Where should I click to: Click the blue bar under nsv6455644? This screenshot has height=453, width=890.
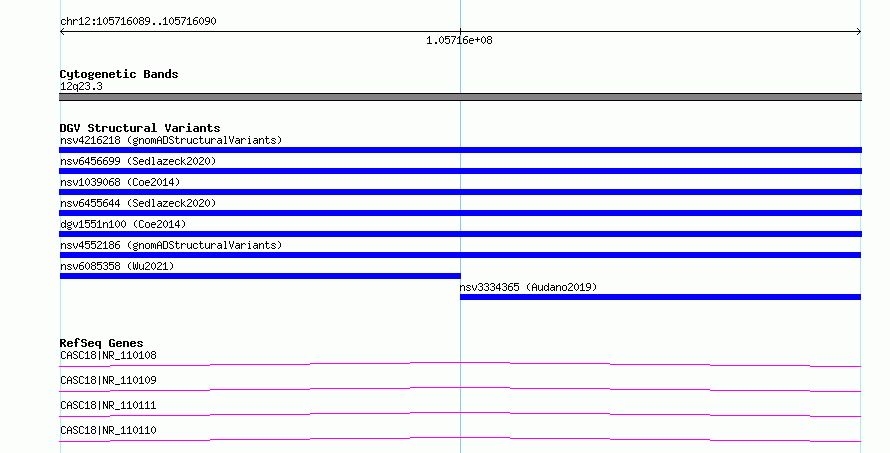pyautogui.click(x=460, y=213)
